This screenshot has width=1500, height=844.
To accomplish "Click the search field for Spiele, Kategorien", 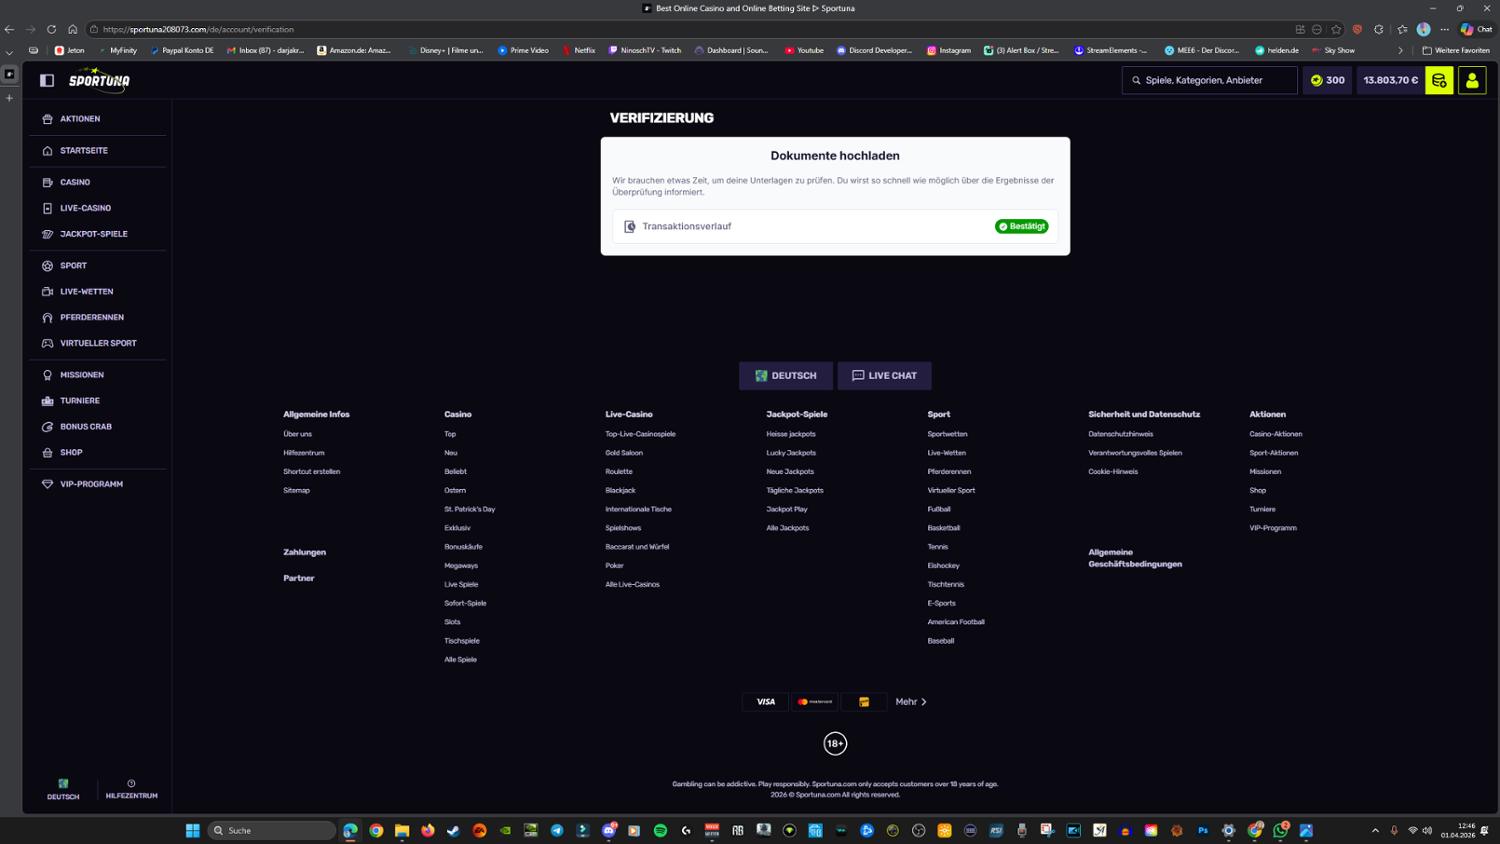I will pos(1210,80).
